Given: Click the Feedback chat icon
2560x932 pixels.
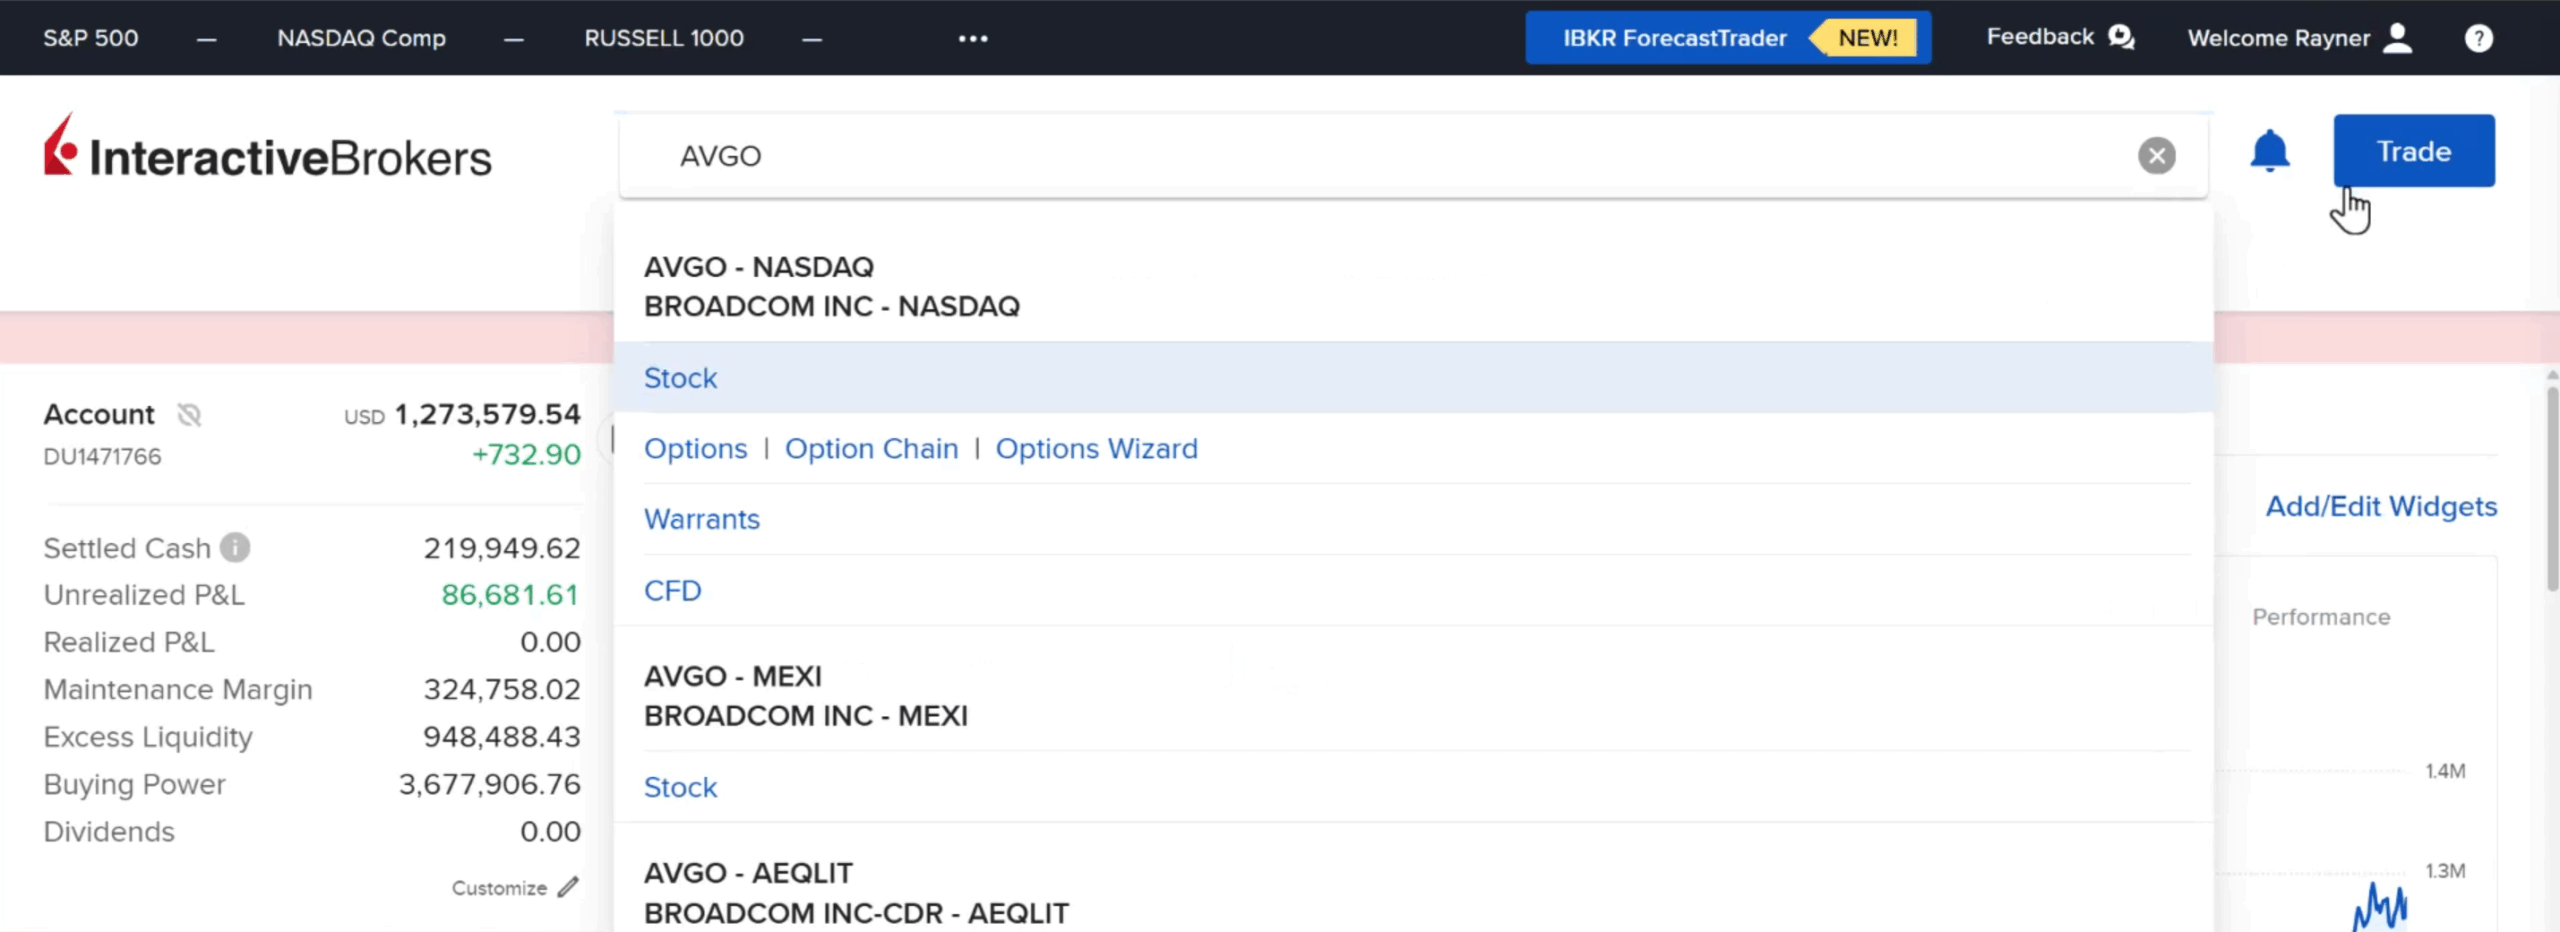Looking at the screenshot, I should tap(2120, 38).
